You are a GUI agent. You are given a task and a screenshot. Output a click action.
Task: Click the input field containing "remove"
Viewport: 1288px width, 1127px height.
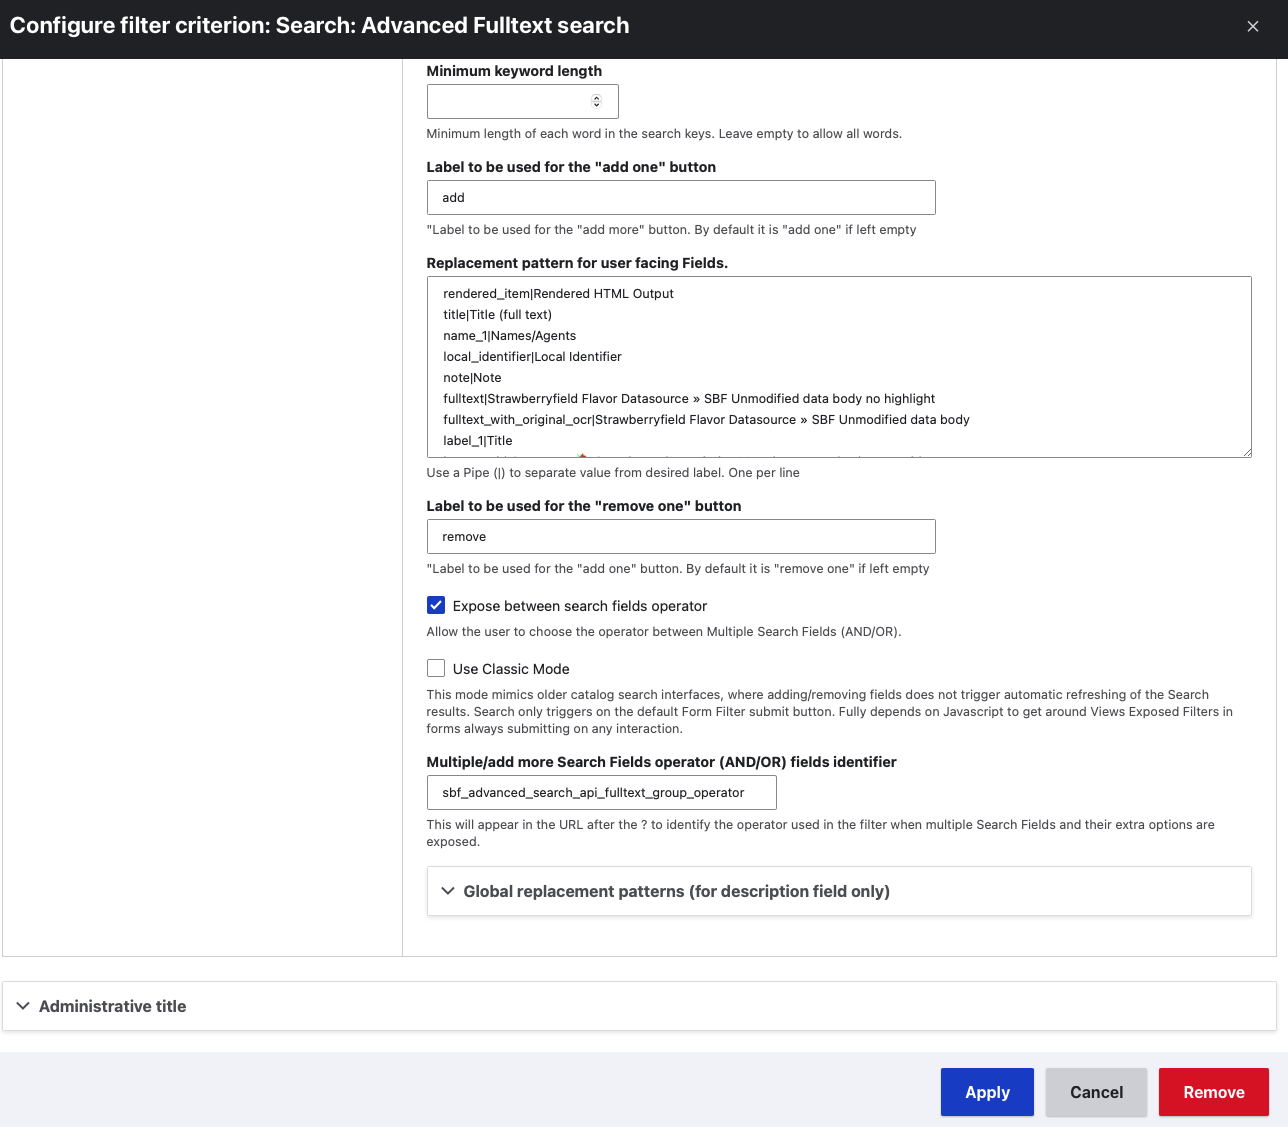(x=680, y=537)
